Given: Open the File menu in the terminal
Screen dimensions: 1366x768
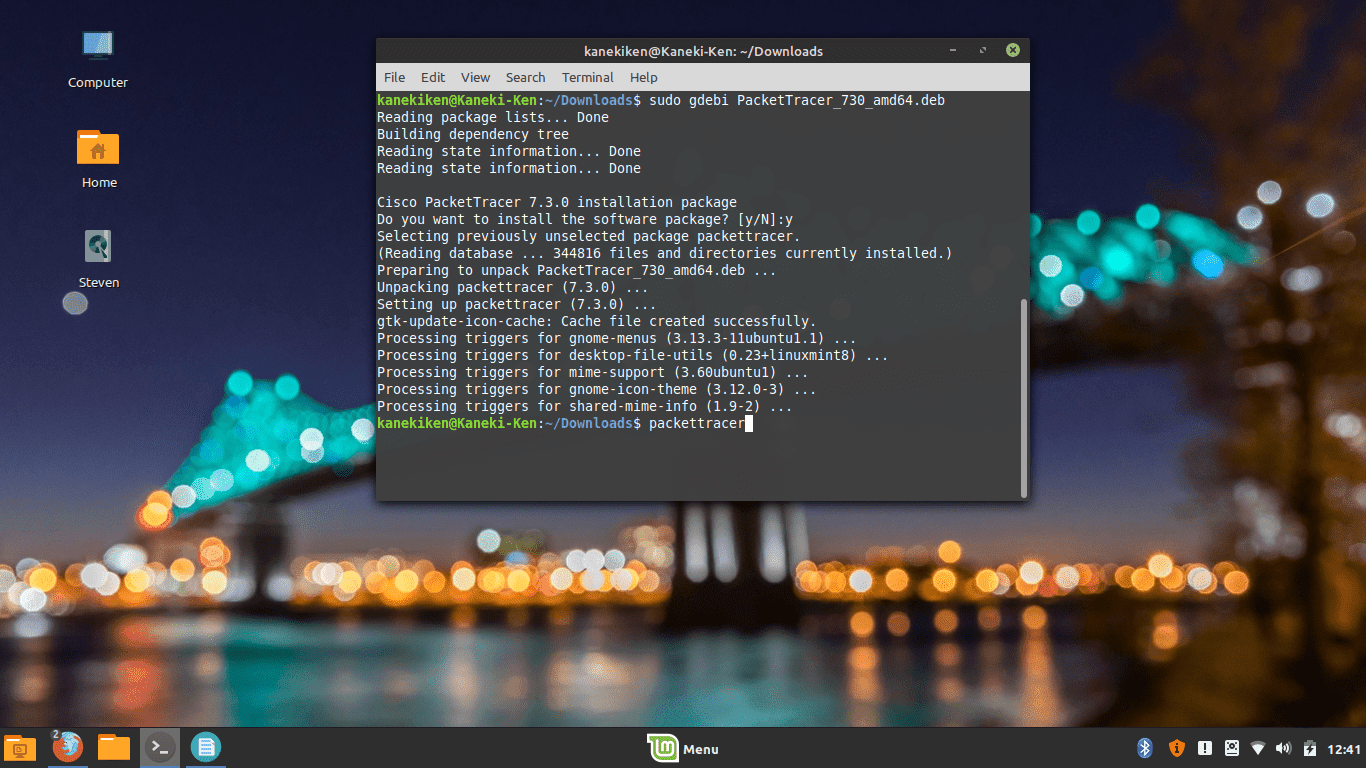Looking at the screenshot, I should [x=394, y=77].
